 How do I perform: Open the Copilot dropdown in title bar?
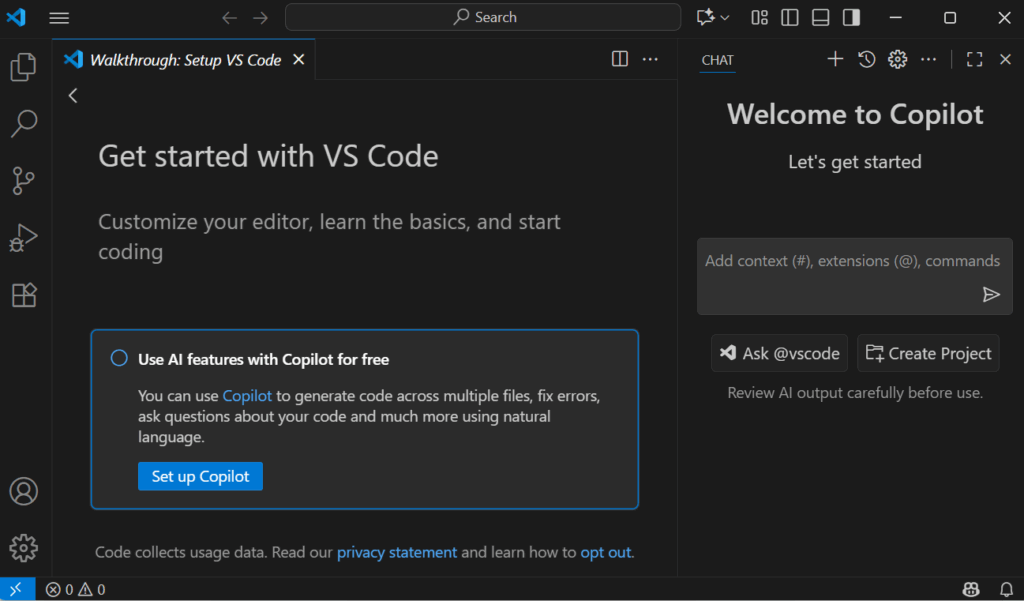coord(713,17)
